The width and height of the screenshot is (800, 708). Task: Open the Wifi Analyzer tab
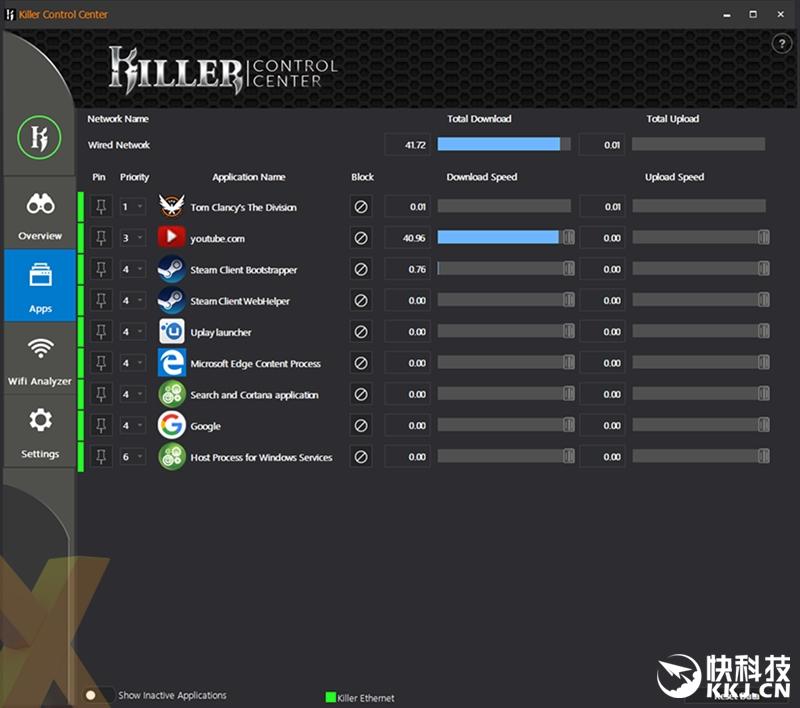click(40, 359)
